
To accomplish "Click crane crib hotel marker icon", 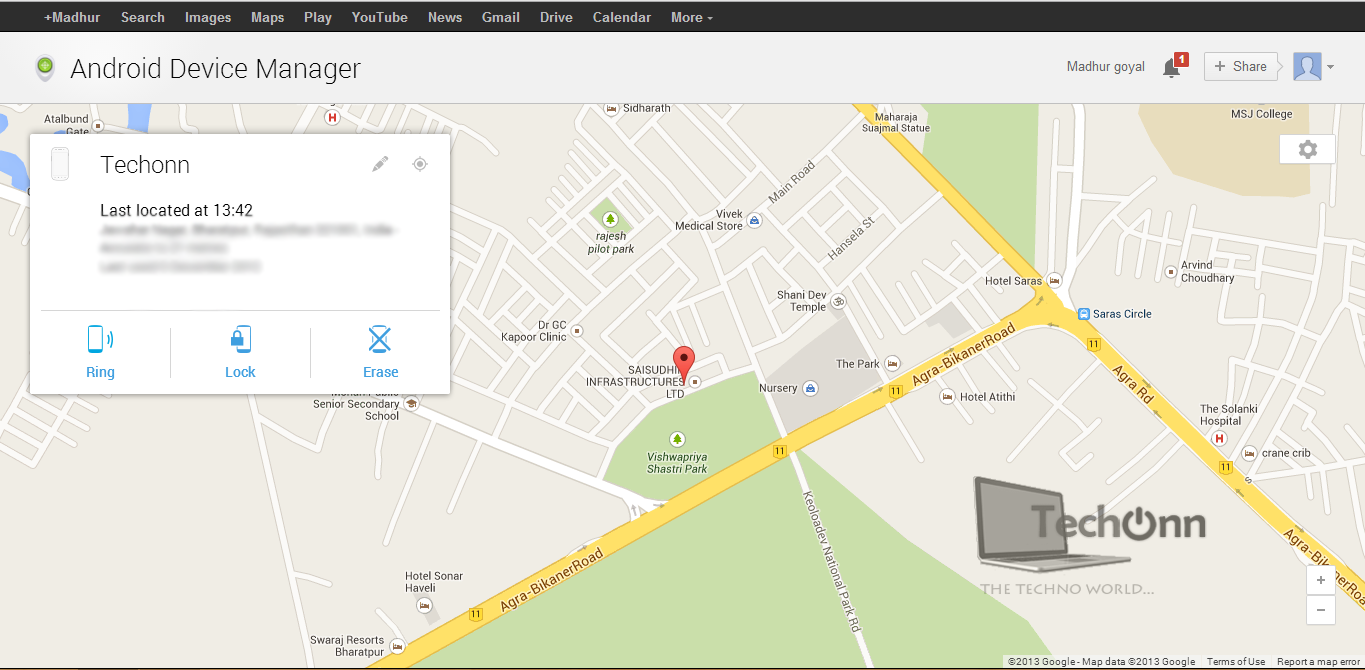I will (1249, 453).
